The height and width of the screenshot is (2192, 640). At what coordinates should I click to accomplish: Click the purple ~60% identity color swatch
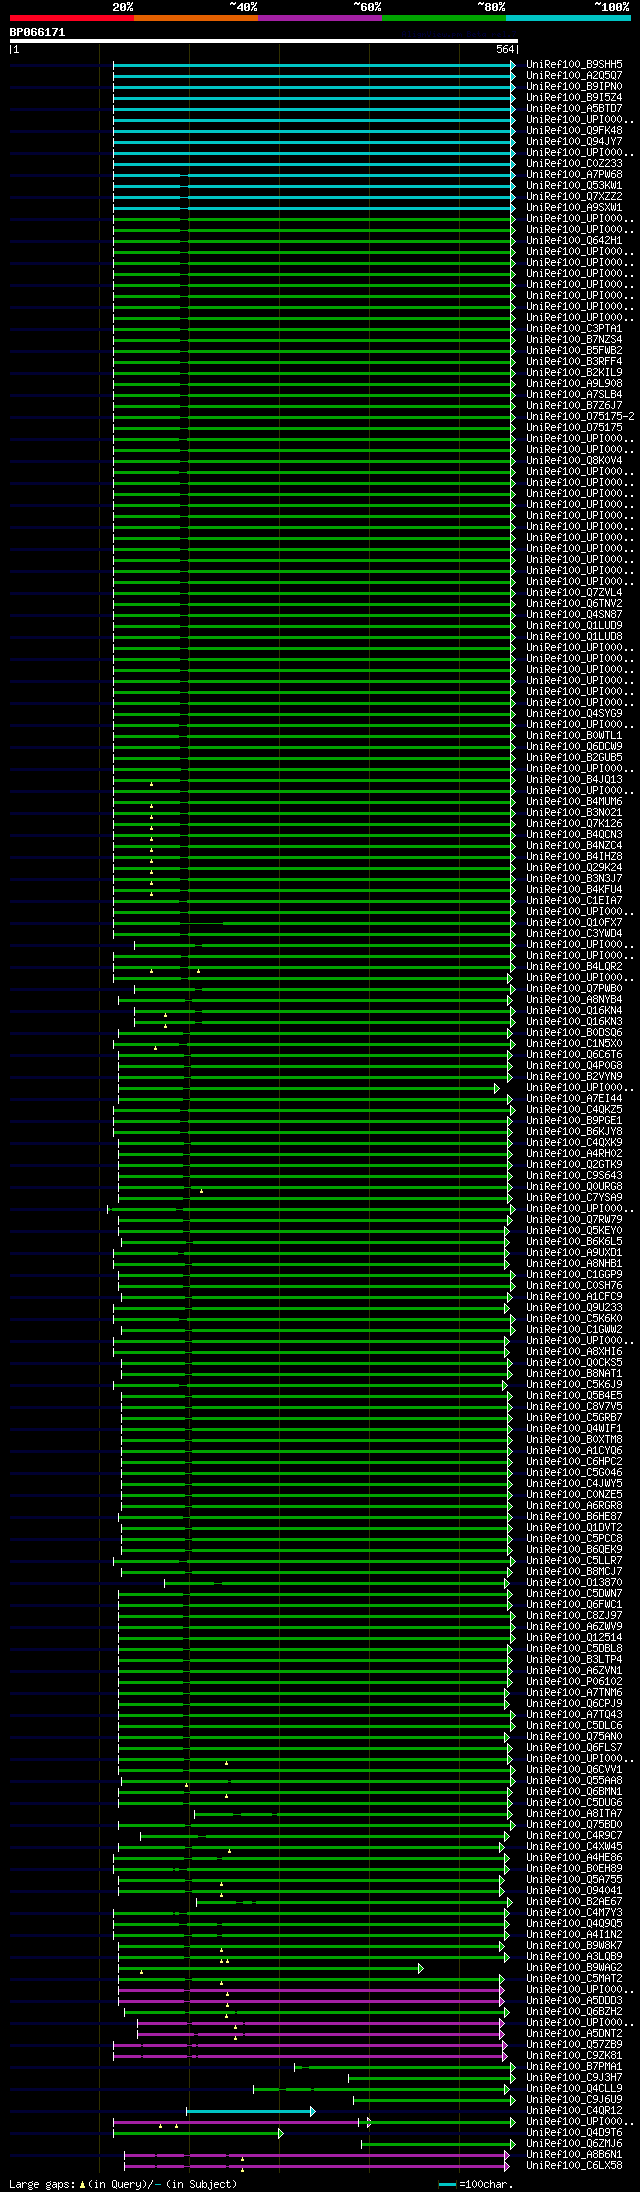point(320,18)
